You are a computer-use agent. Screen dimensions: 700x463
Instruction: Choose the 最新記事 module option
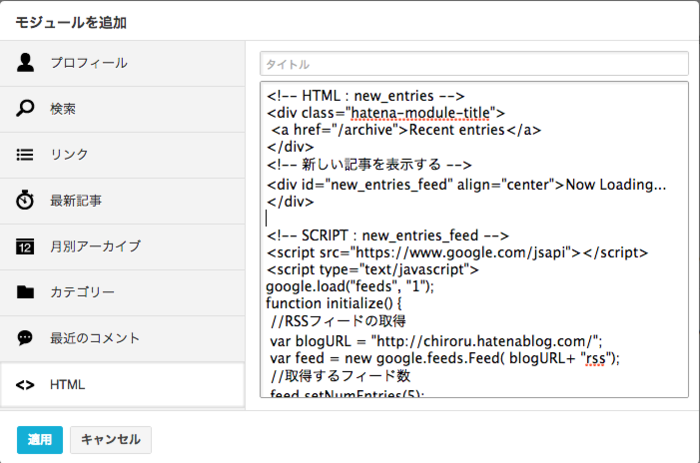click(x=76, y=200)
